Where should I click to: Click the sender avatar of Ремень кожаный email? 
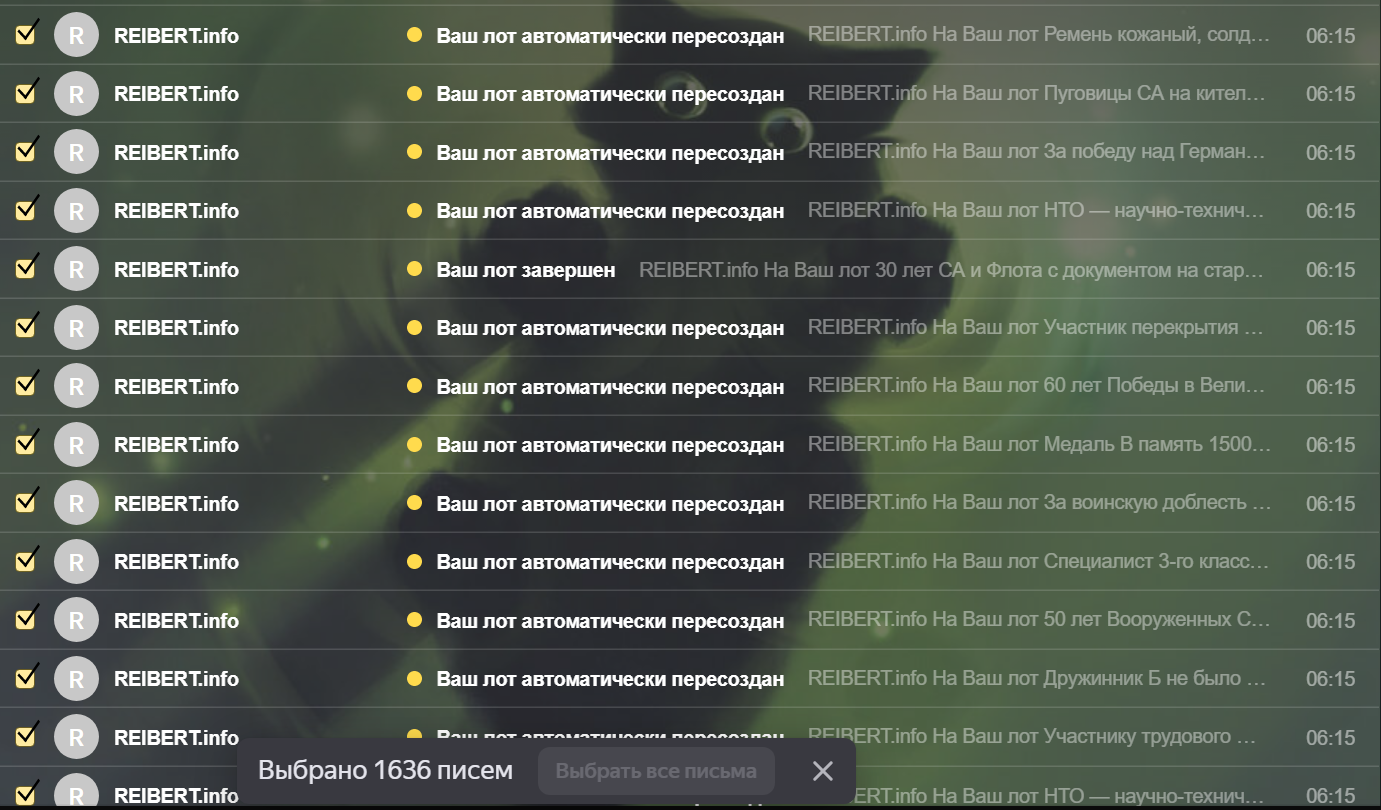(x=76, y=36)
